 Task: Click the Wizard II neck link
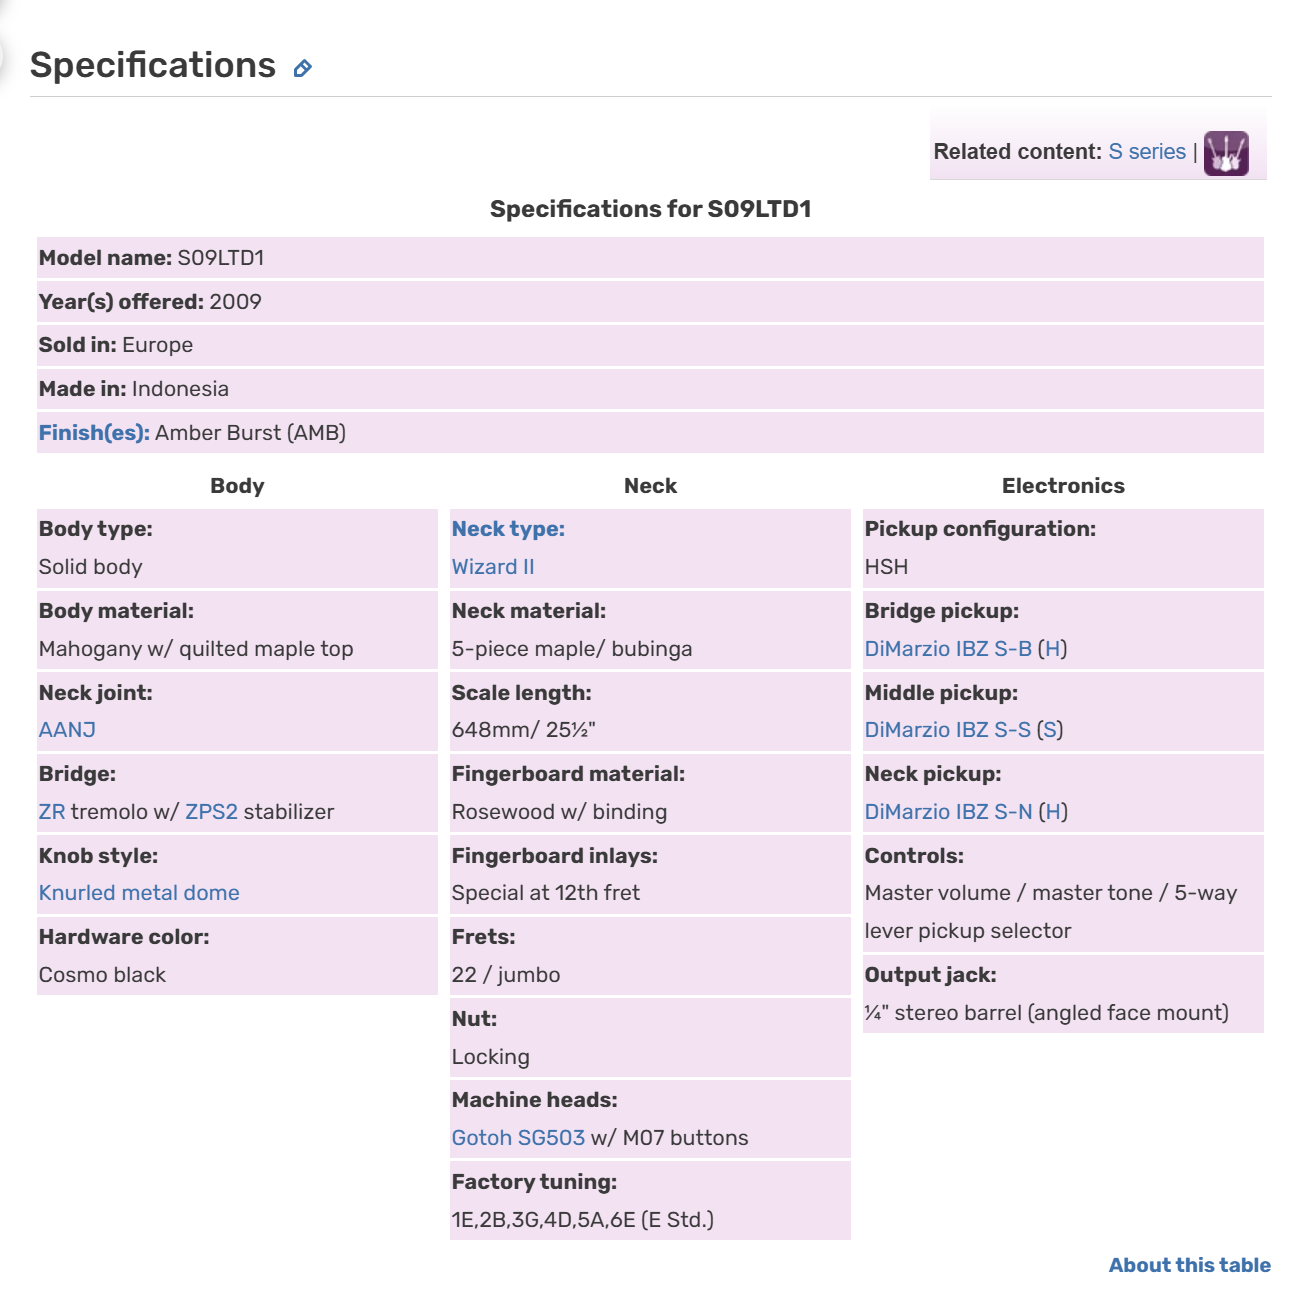[x=493, y=567]
